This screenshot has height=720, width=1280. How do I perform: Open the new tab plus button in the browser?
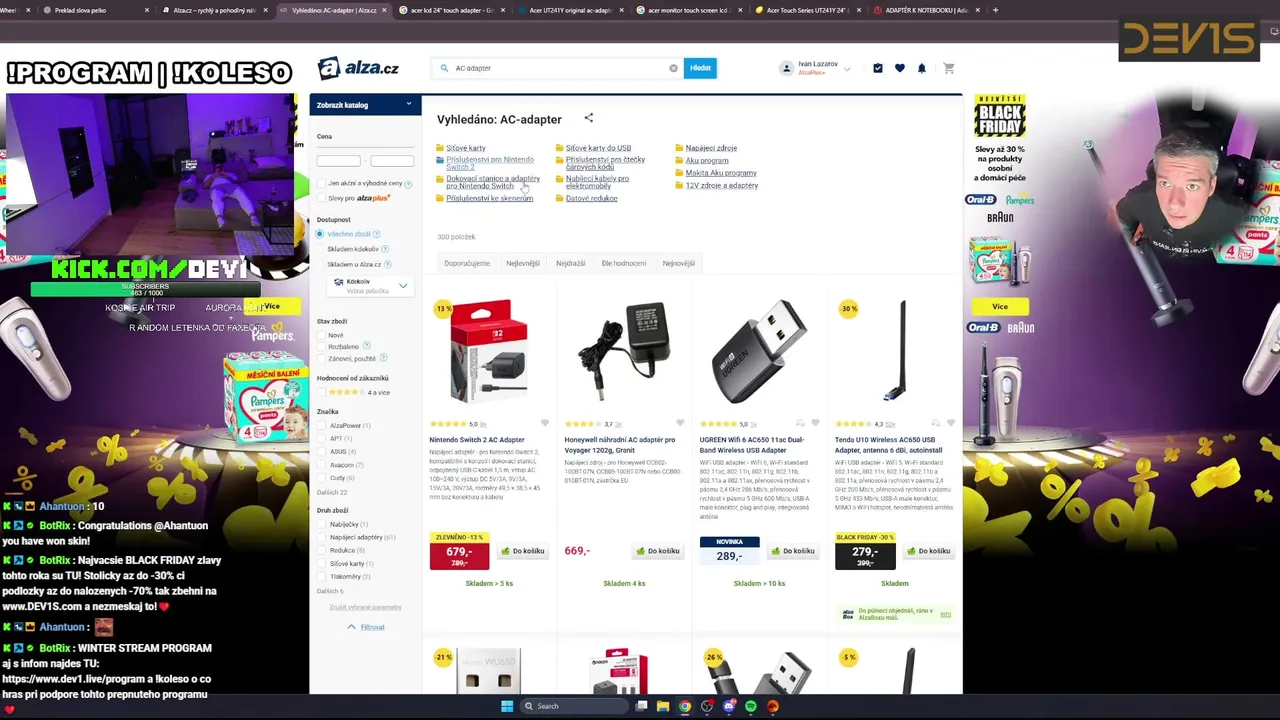995,10
